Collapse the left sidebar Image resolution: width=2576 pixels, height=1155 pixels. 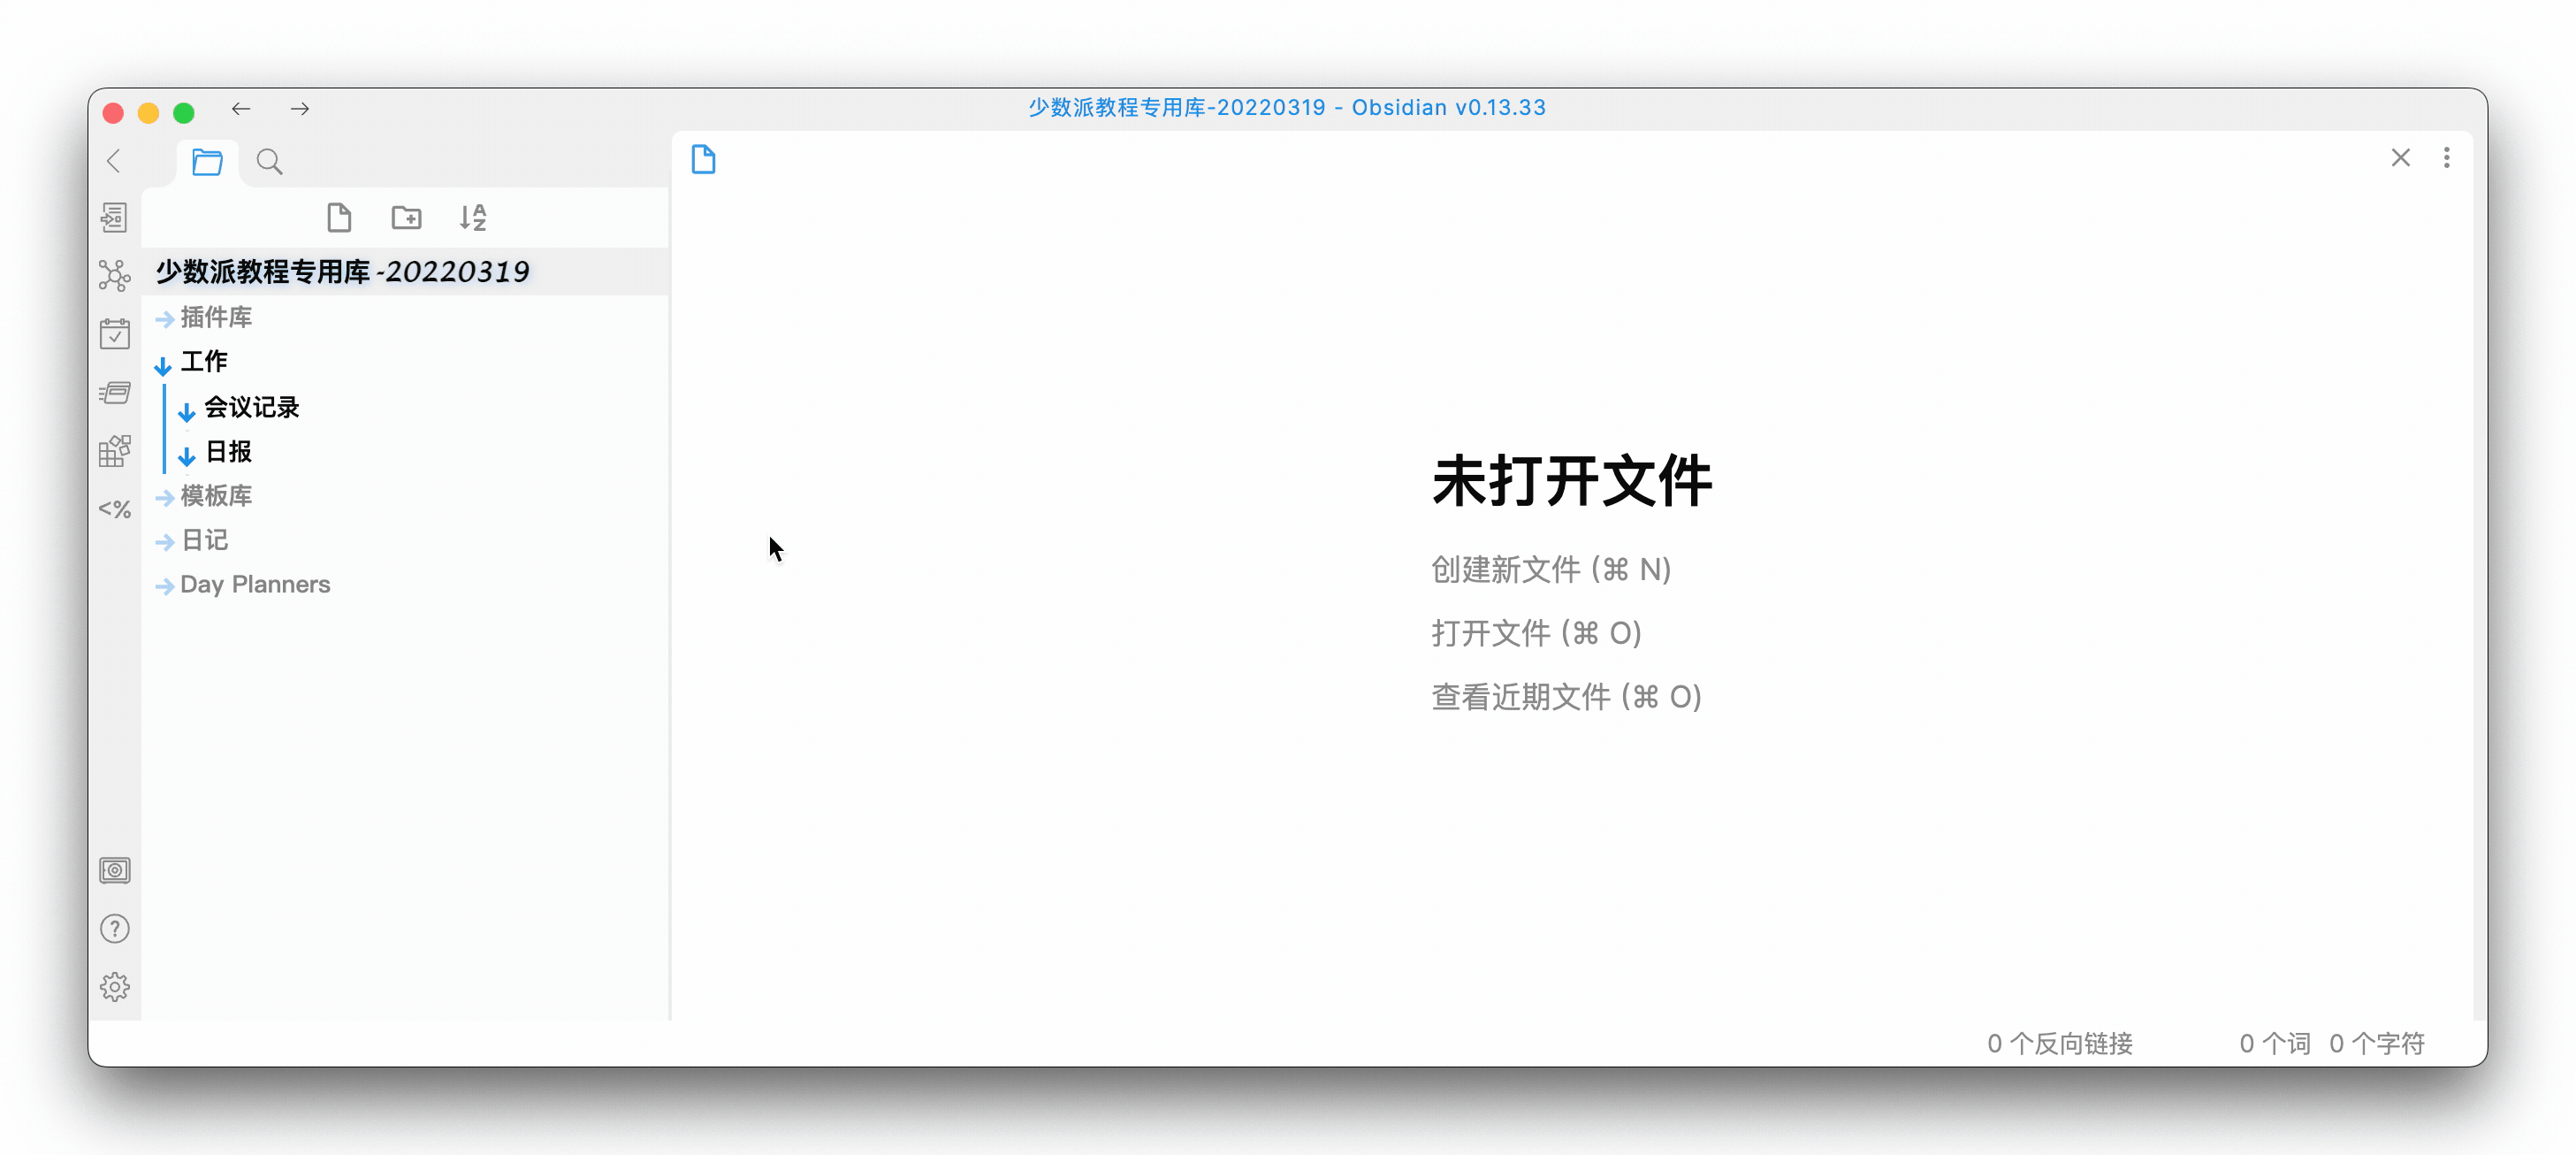(114, 160)
